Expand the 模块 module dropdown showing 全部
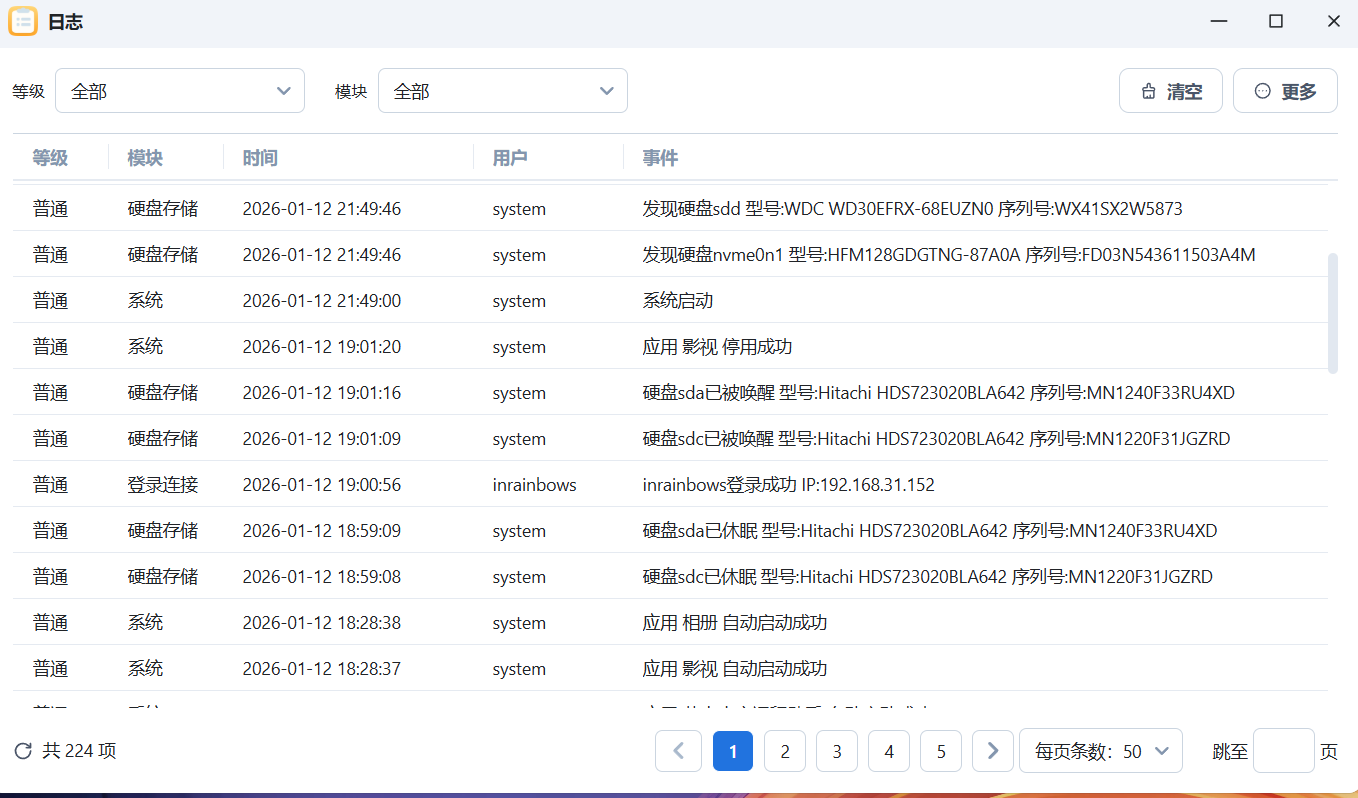 503,90
